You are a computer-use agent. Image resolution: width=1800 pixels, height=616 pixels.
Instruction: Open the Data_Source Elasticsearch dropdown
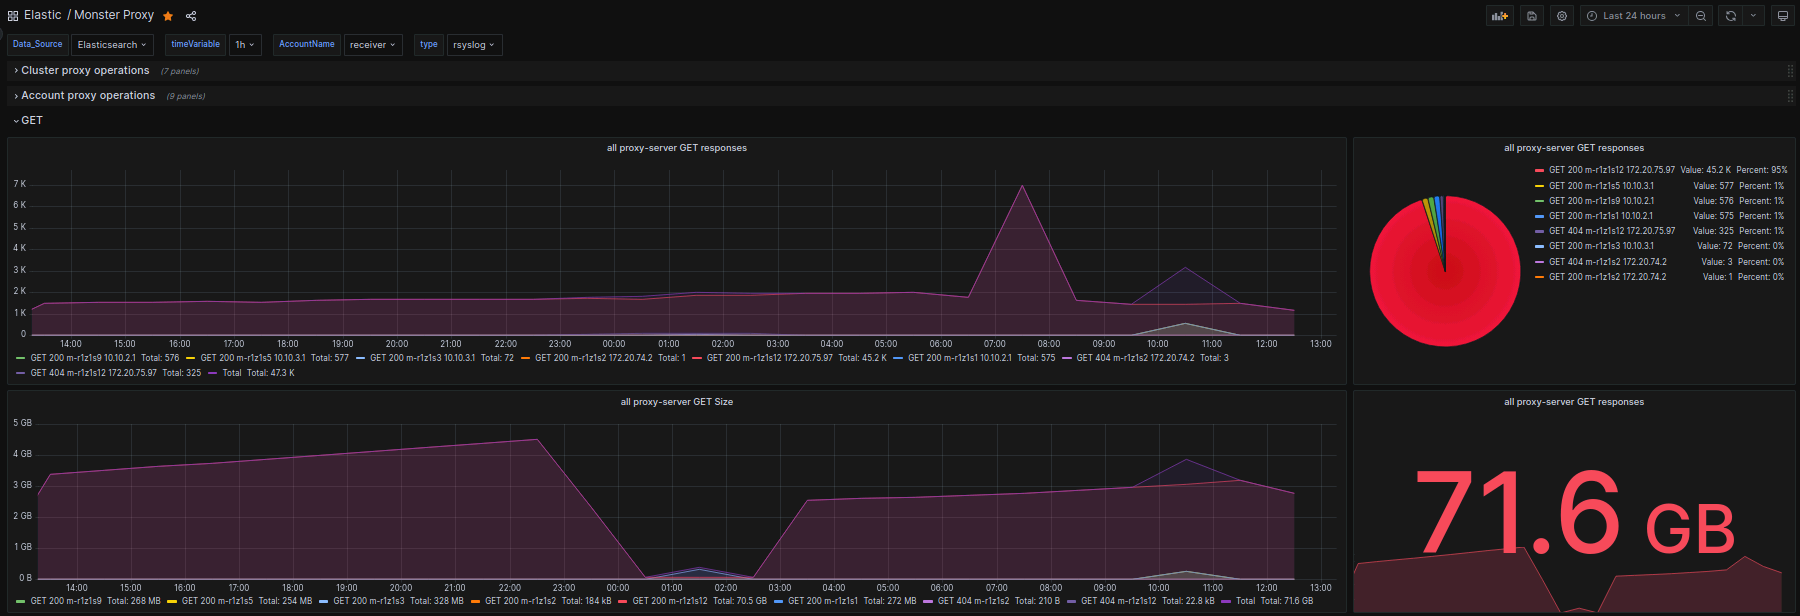click(112, 45)
